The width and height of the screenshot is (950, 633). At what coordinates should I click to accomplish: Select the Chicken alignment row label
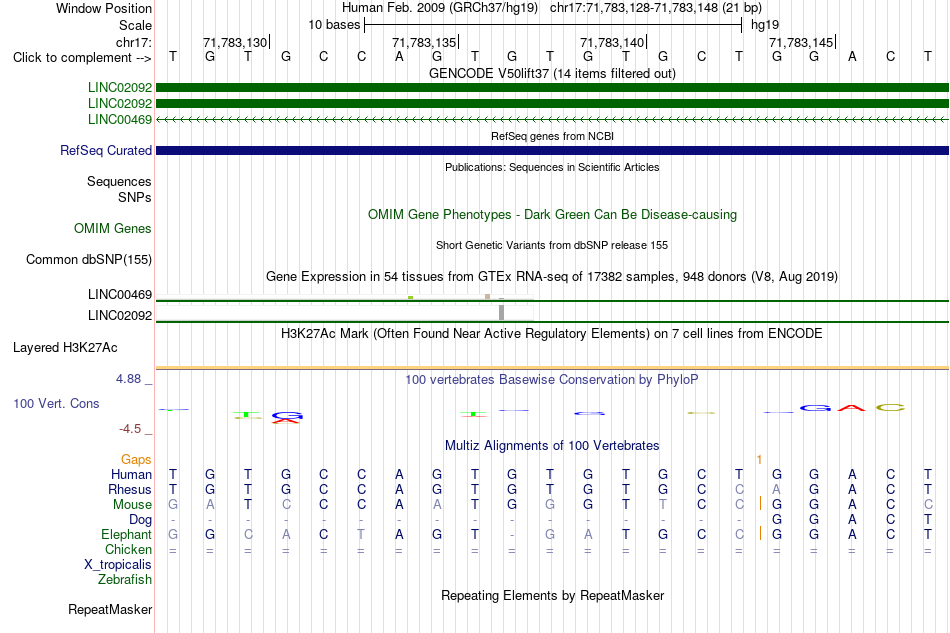click(x=128, y=549)
